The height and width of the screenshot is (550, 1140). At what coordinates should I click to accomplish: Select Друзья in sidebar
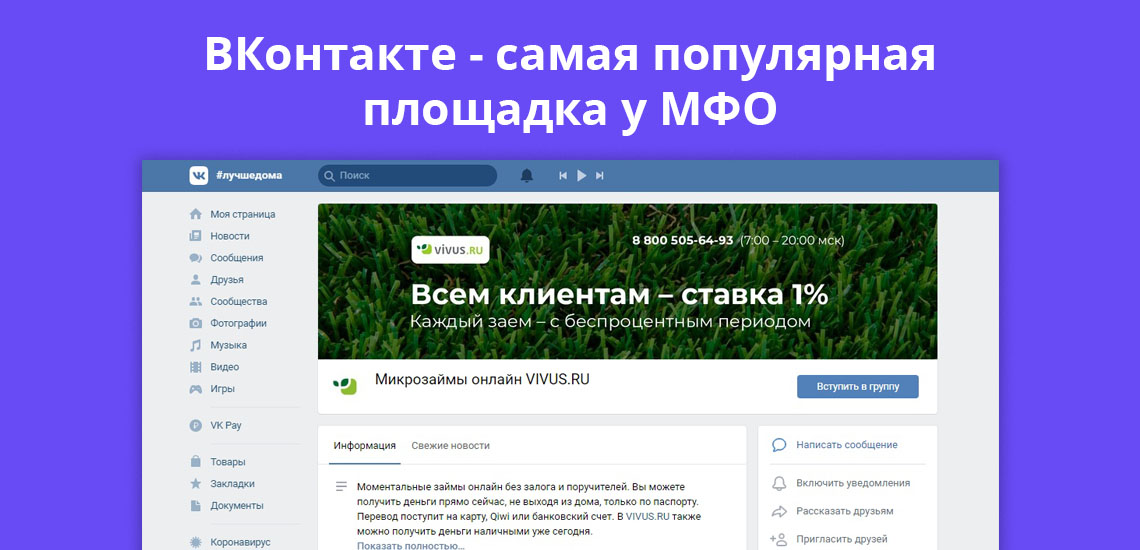227,279
